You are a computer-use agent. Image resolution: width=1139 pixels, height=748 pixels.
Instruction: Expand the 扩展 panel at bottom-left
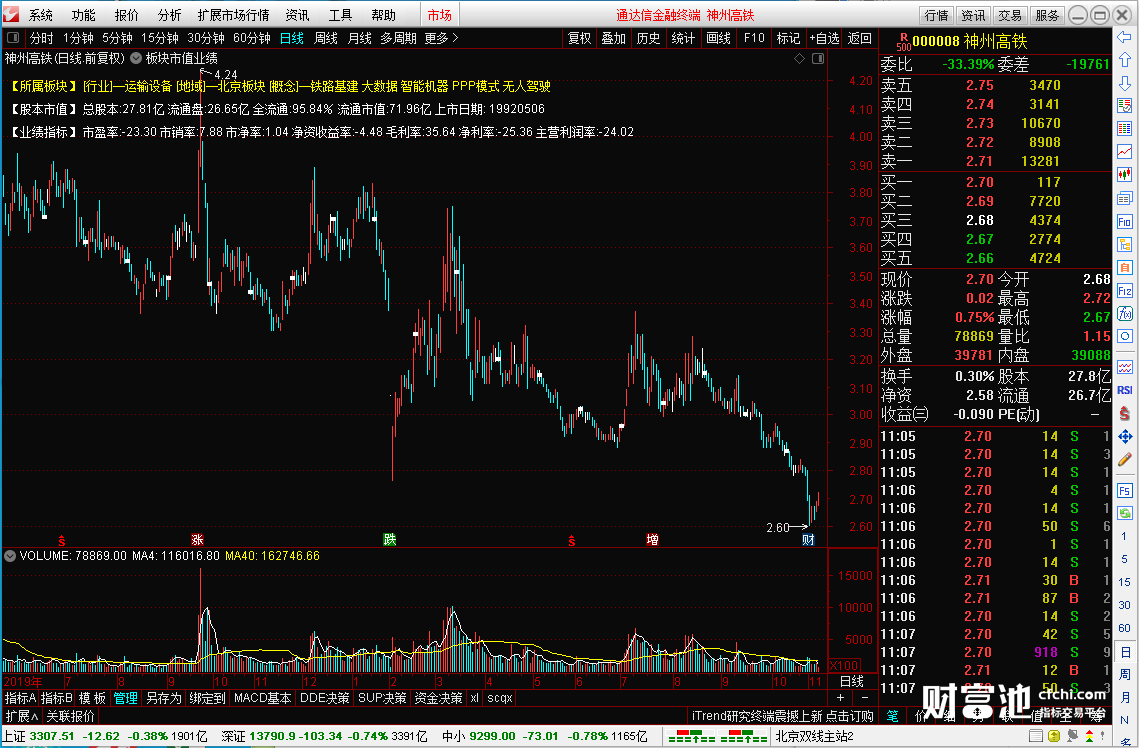[x=22, y=716]
